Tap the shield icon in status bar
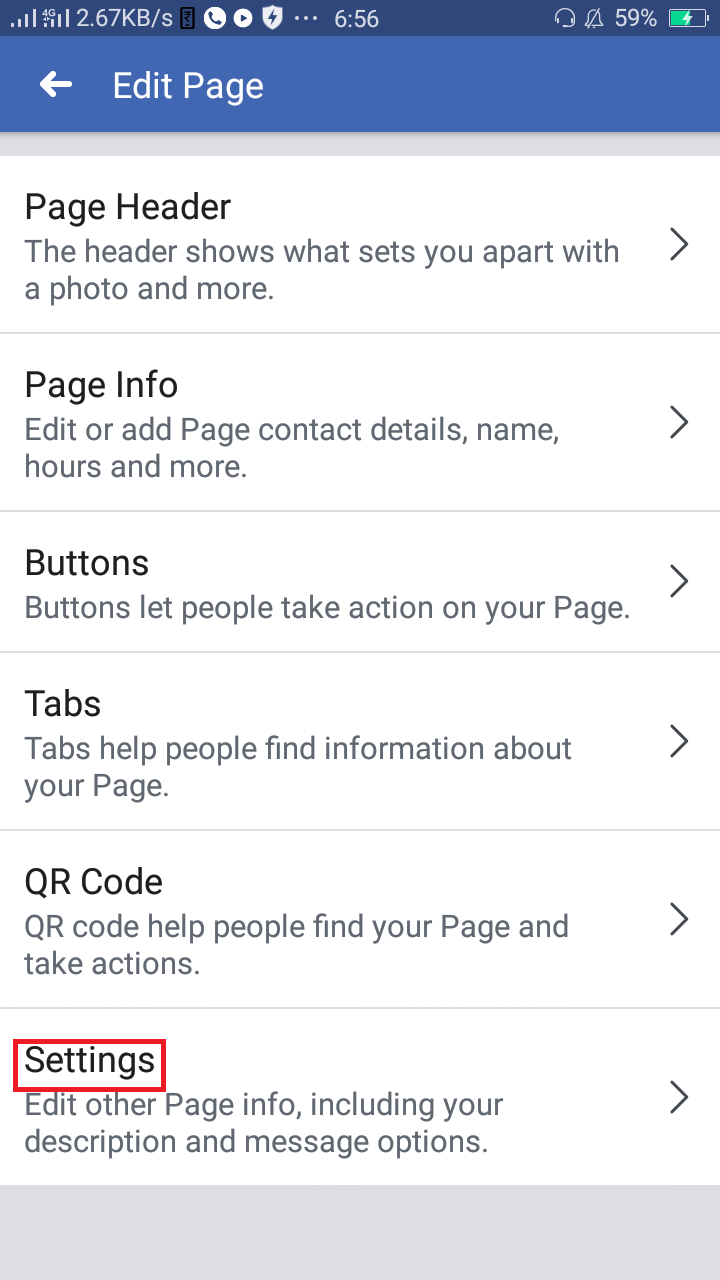The height and width of the screenshot is (1280, 720). [x=271, y=18]
